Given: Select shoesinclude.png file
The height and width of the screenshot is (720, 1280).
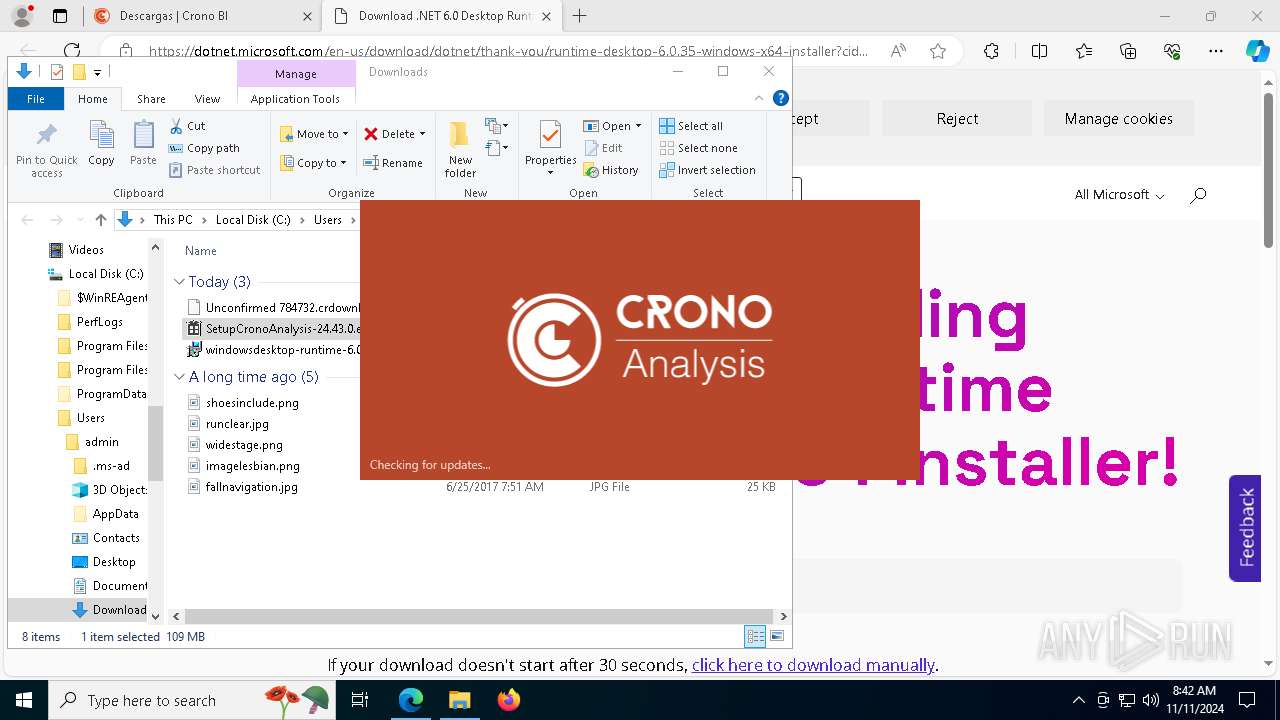Looking at the screenshot, I should click(x=252, y=402).
